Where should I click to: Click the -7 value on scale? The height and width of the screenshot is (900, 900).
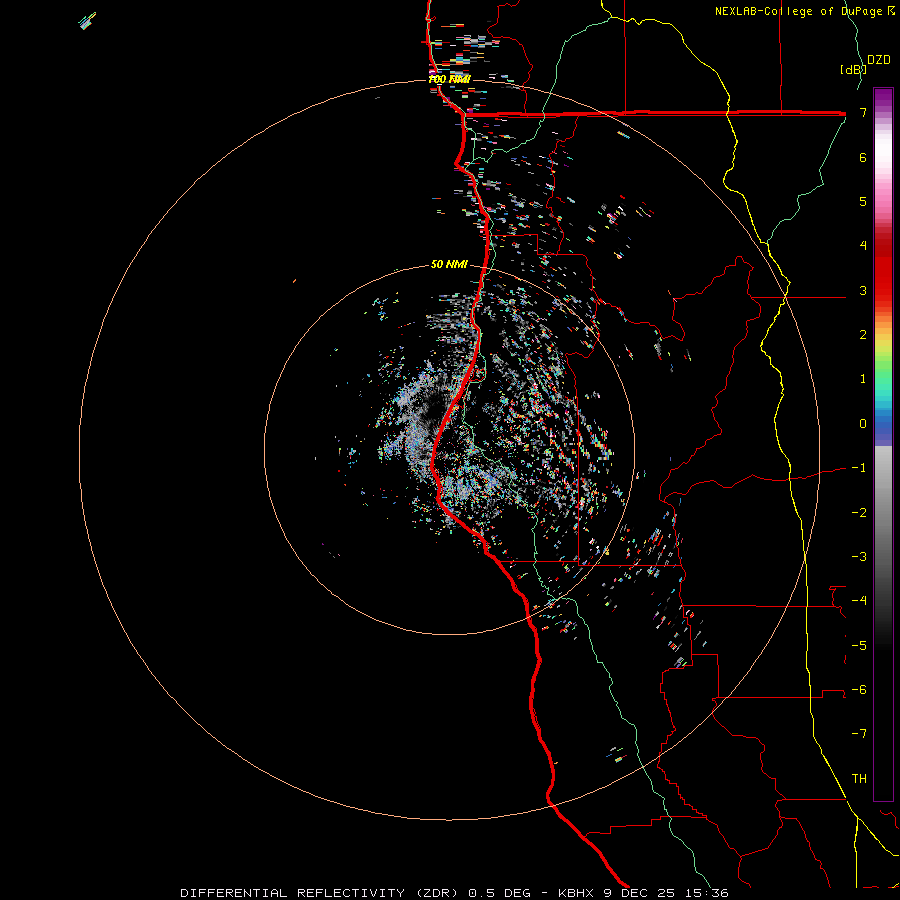[x=859, y=734]
